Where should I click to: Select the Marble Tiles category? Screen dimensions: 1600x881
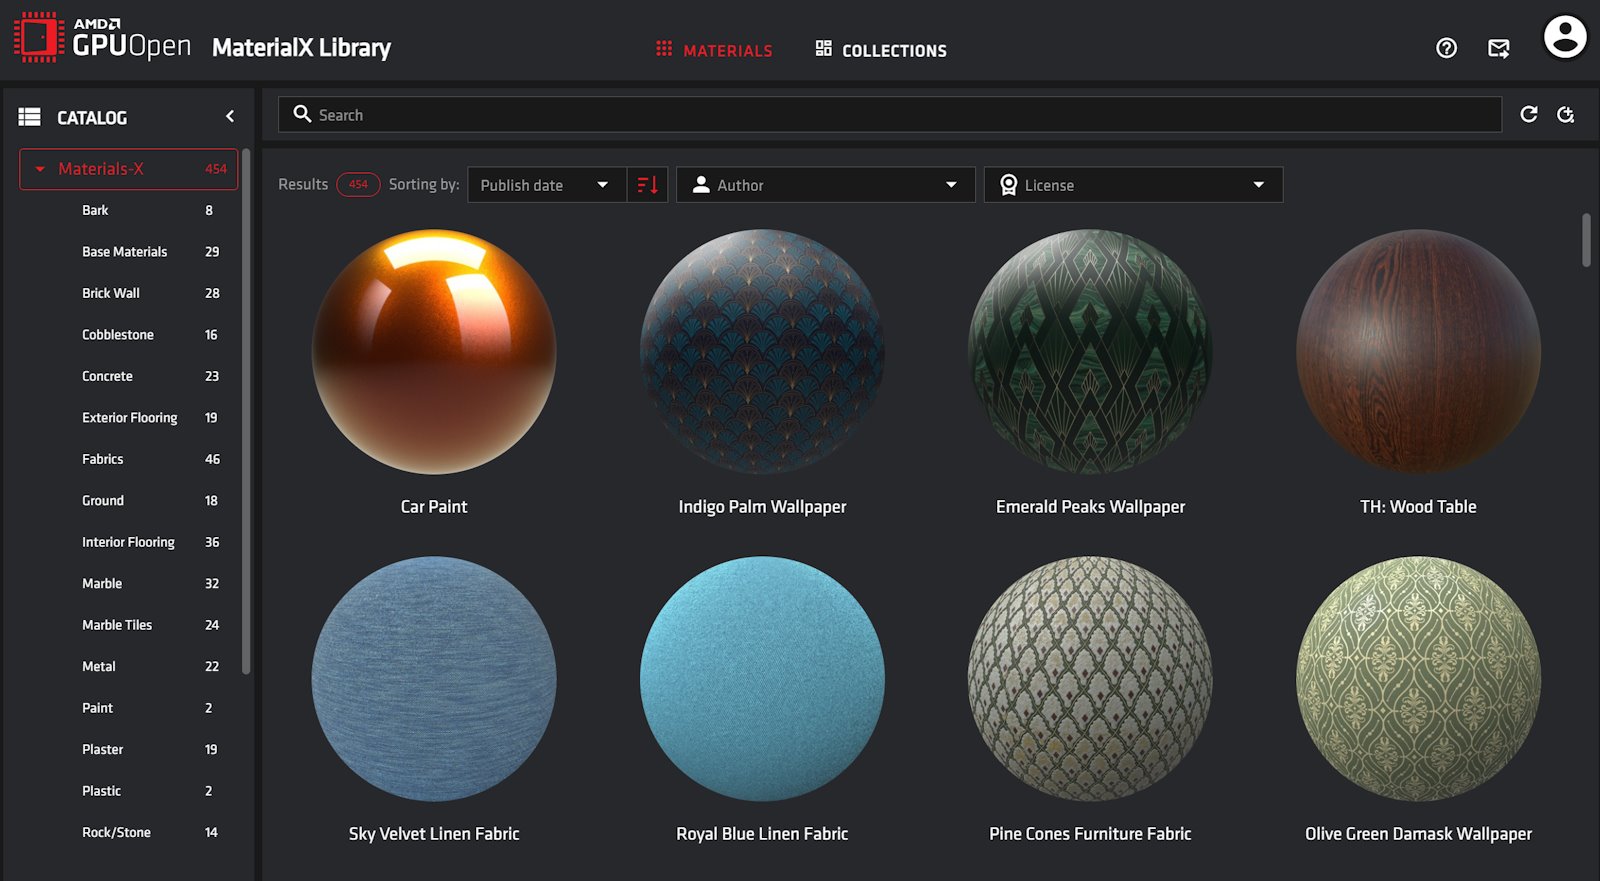[x=117, y=625]
